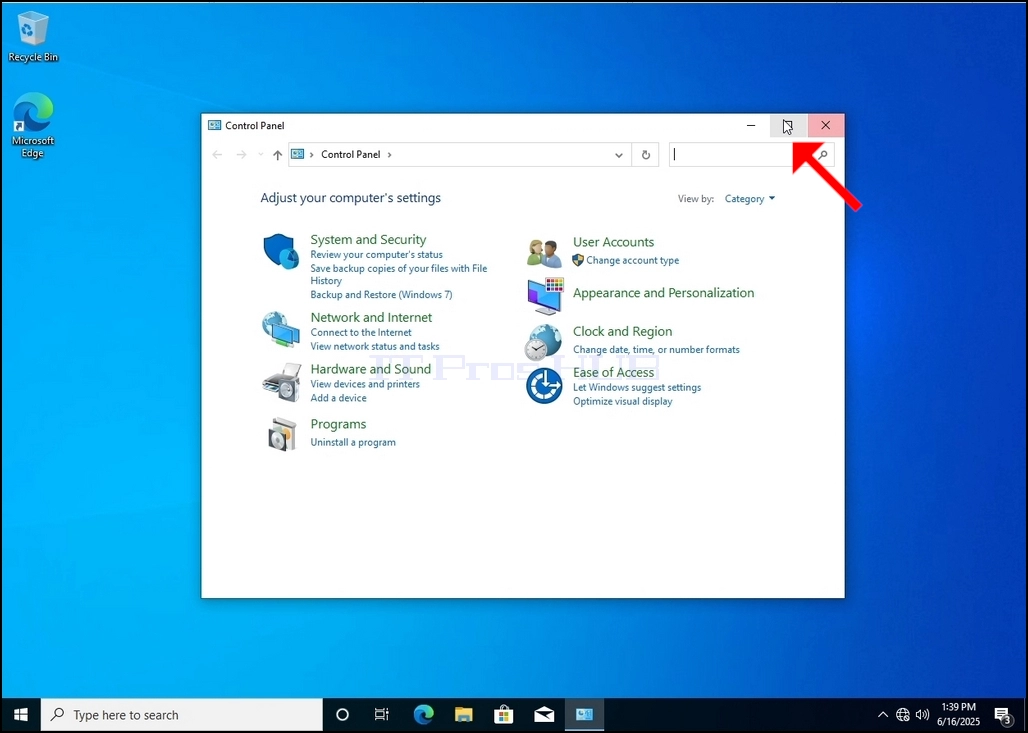Viewport: 1028px width, 733px height.
Task: Select Microsoft Edge desktop shortcut
Action: (x=33, y=126)
